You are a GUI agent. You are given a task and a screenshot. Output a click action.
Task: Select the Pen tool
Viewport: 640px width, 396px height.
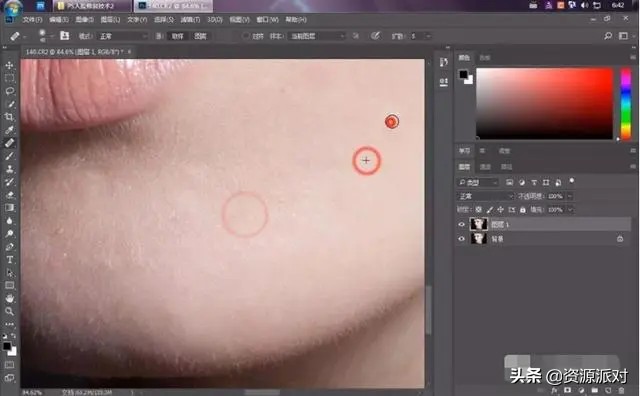point(9,247)
